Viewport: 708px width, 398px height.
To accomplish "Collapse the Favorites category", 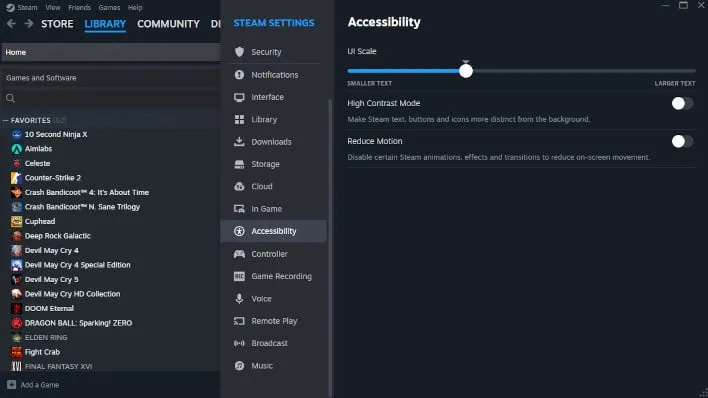I will click(5, 121).
